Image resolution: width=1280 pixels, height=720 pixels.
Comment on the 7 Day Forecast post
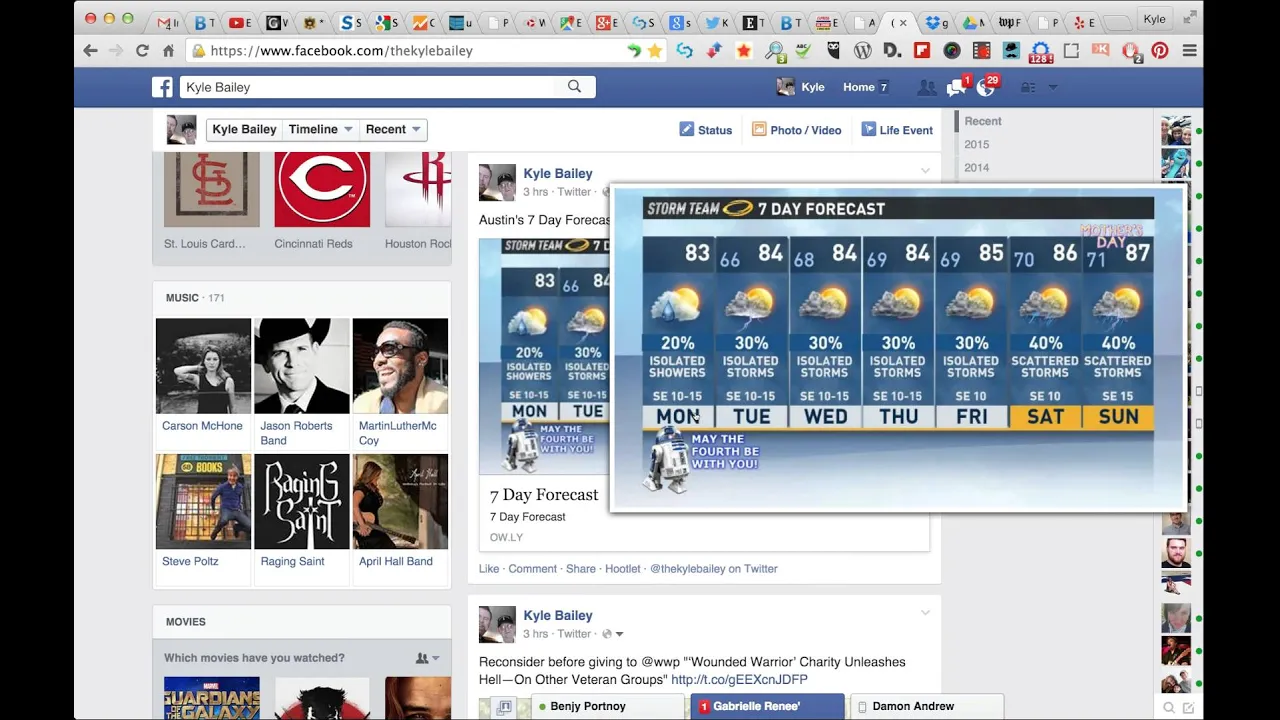coord(532,569)
